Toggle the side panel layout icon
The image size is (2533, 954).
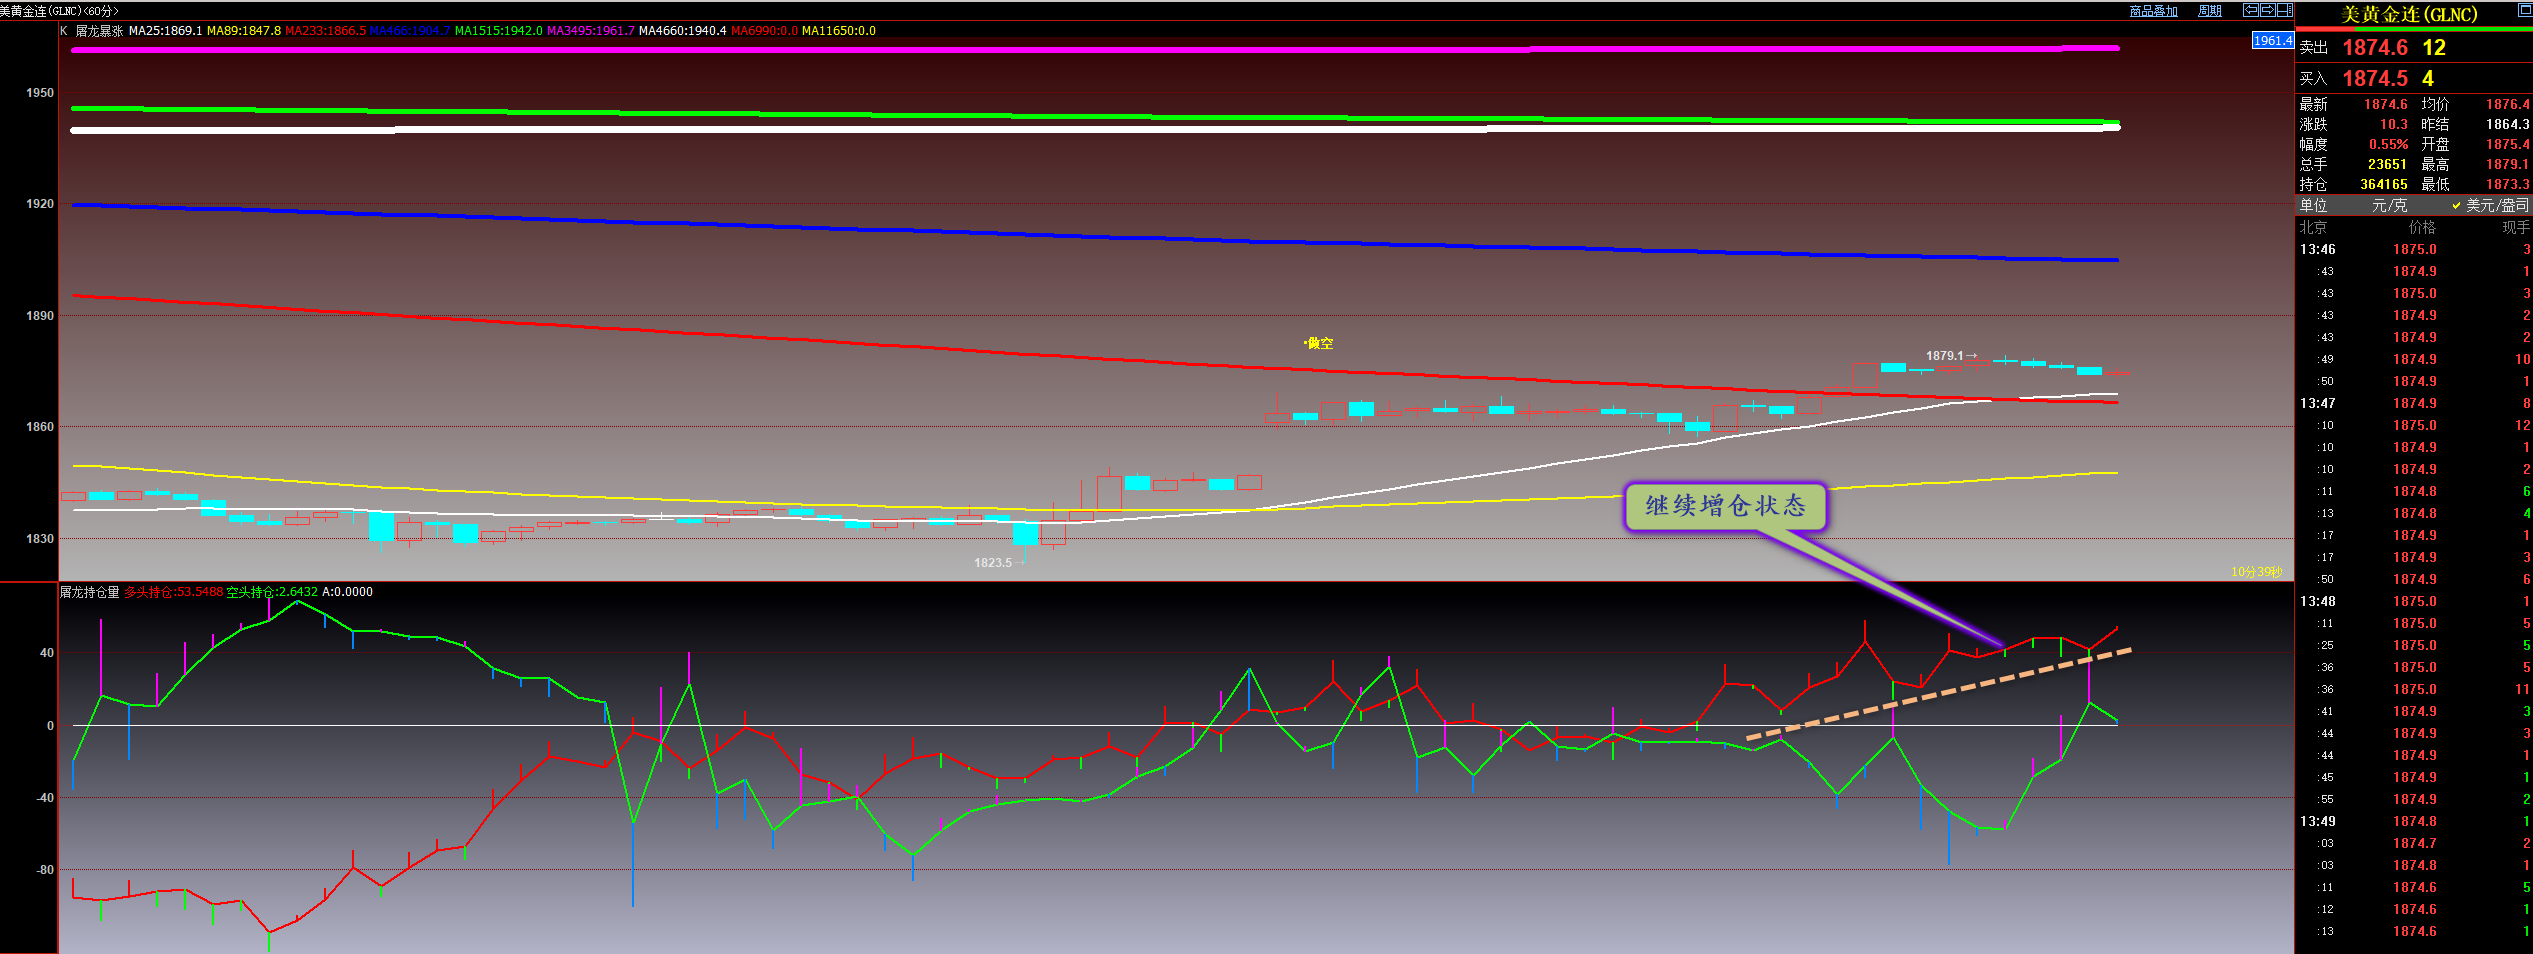(2285, 10)
